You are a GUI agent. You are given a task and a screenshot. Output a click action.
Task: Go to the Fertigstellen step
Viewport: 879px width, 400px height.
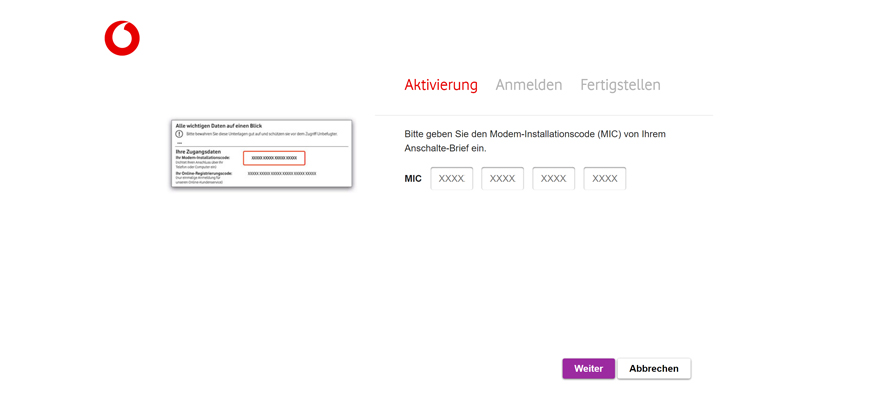(x=620, y=85)
